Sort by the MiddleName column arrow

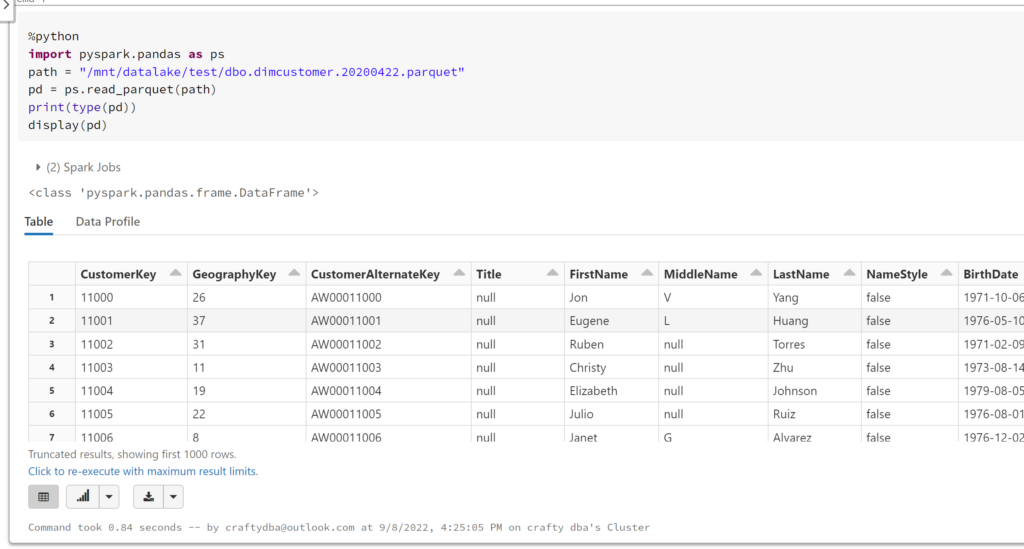point(756,273)
